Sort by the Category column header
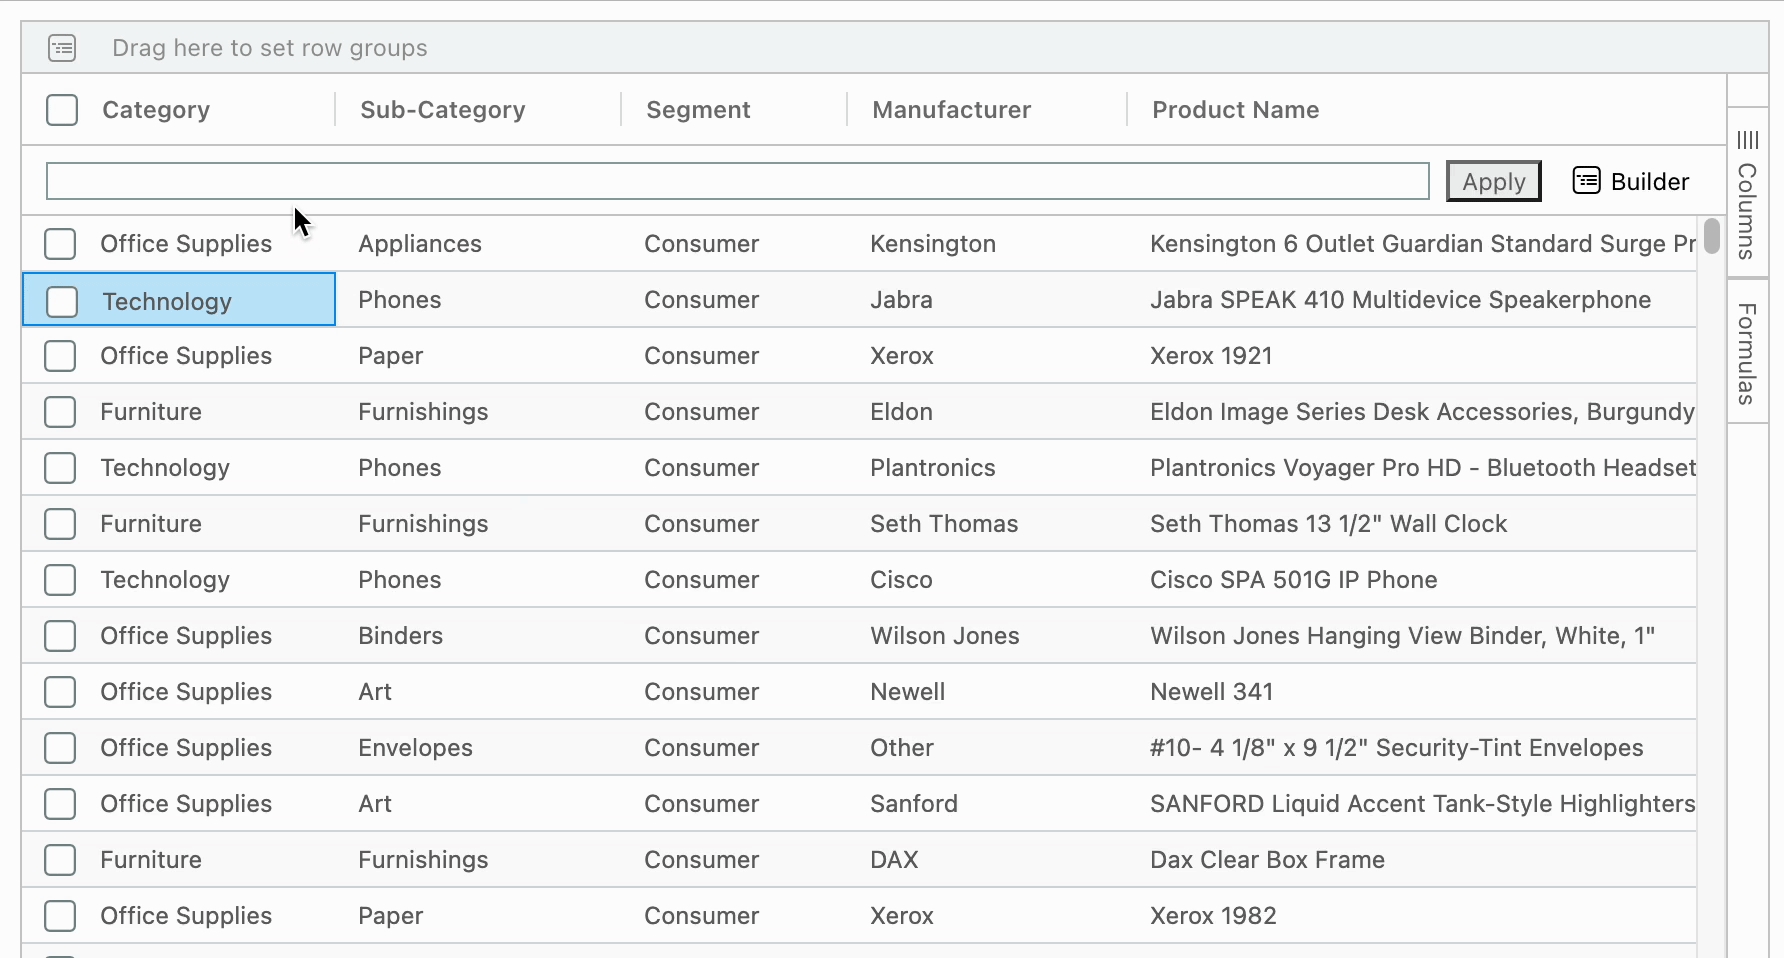1784x958 pixels. coord(156,110)
